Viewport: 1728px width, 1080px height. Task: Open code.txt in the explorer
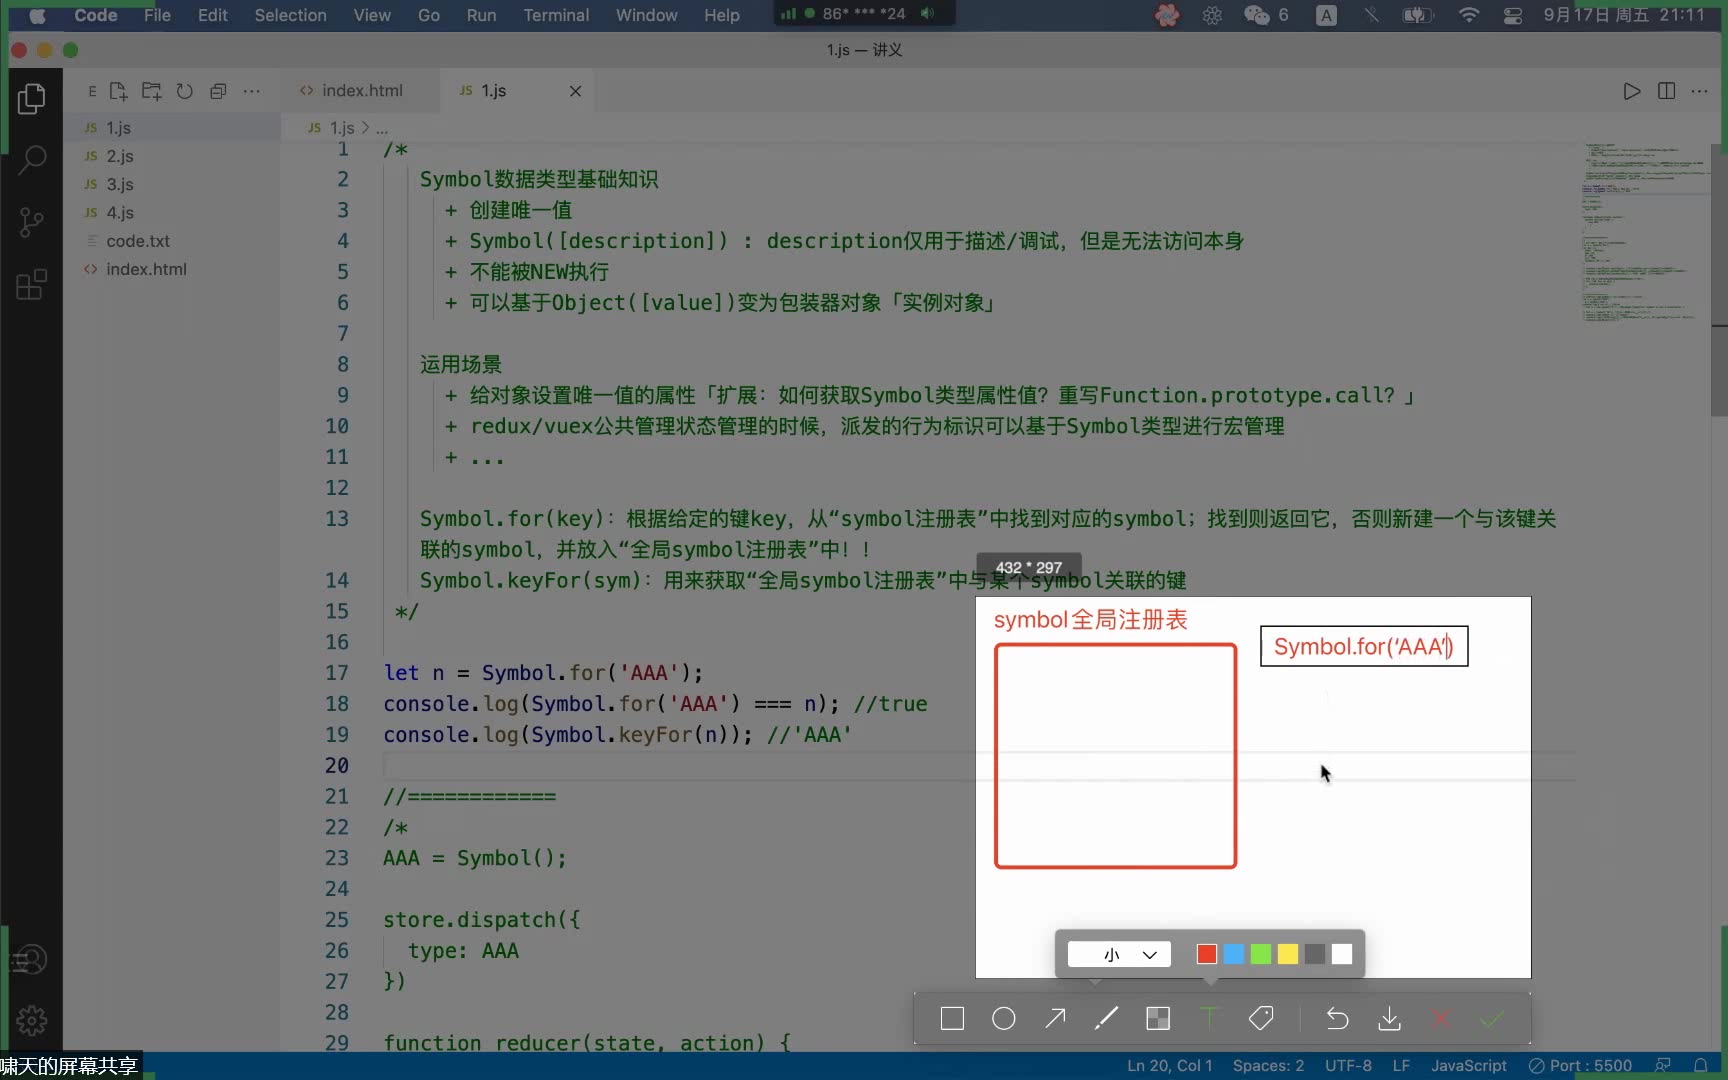(172, 241)
